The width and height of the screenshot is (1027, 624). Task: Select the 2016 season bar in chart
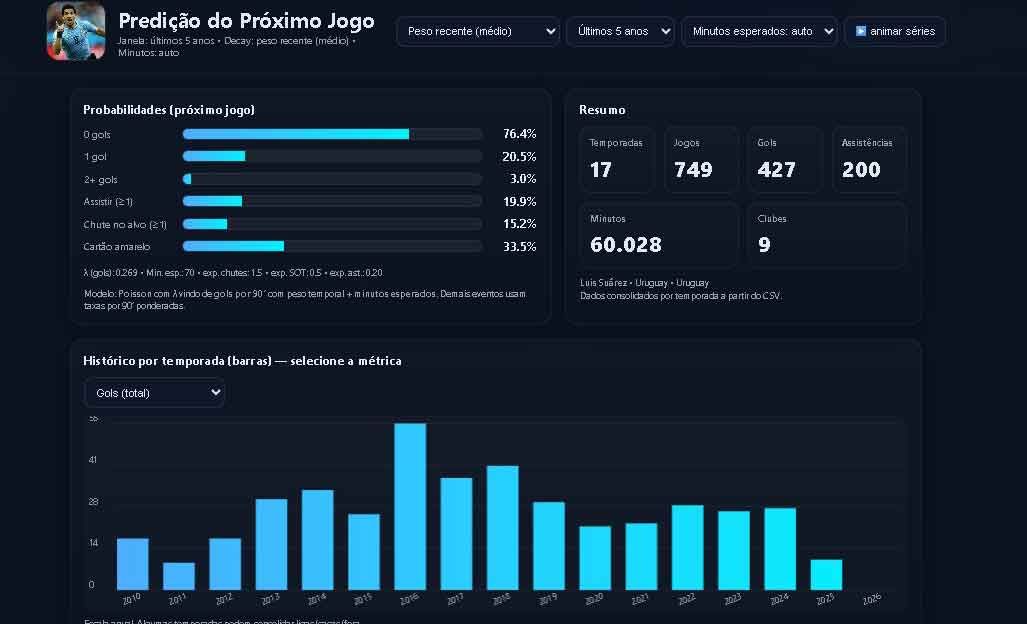[x=410, y=506]
